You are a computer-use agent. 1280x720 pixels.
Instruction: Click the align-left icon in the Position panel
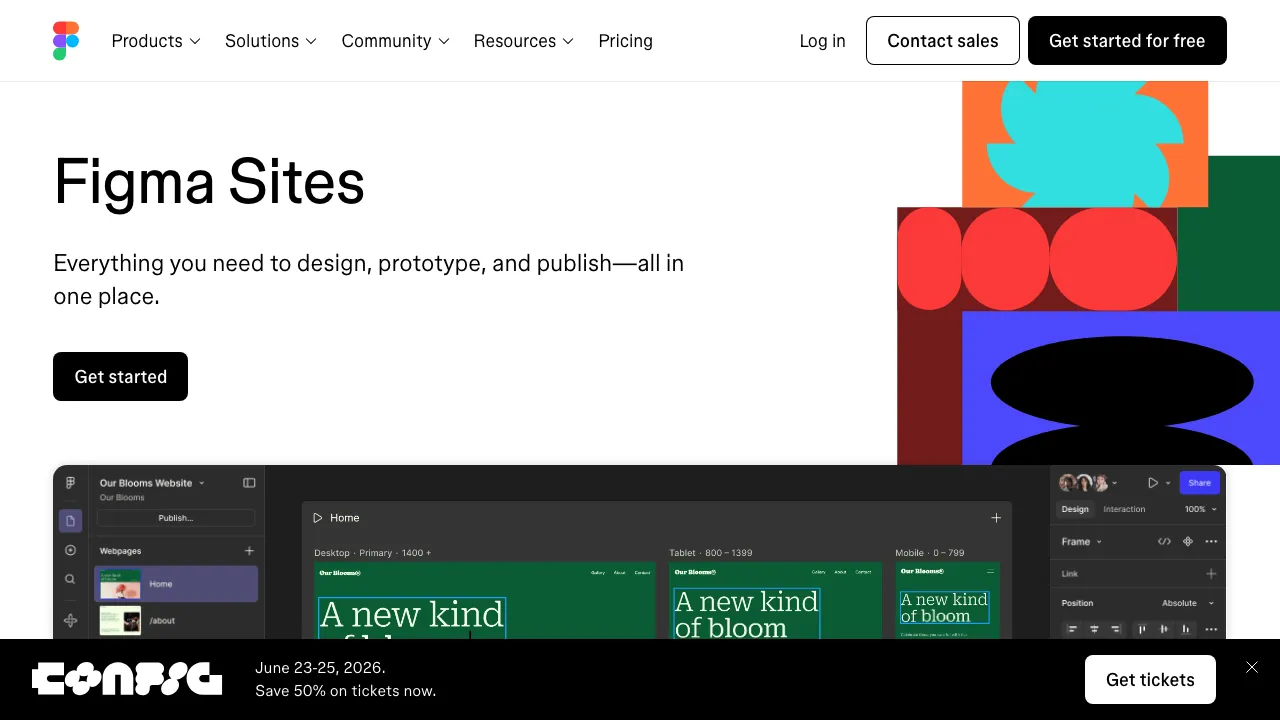1072,629
